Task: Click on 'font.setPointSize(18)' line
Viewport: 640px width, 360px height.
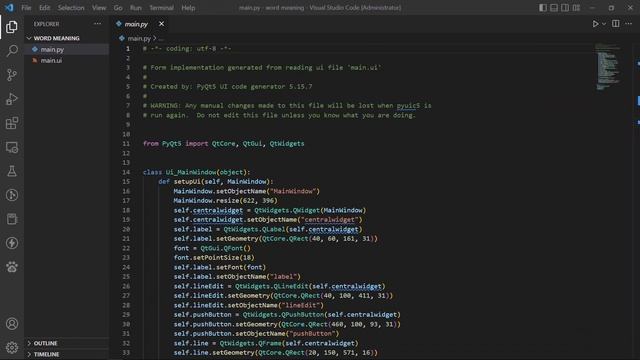Action: pyautogui.click(x=214, y=258)
